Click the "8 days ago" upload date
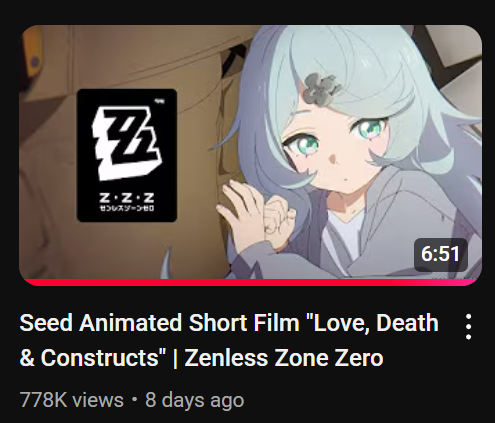Screen dimensions: 495x423 (x=195, y=400)
